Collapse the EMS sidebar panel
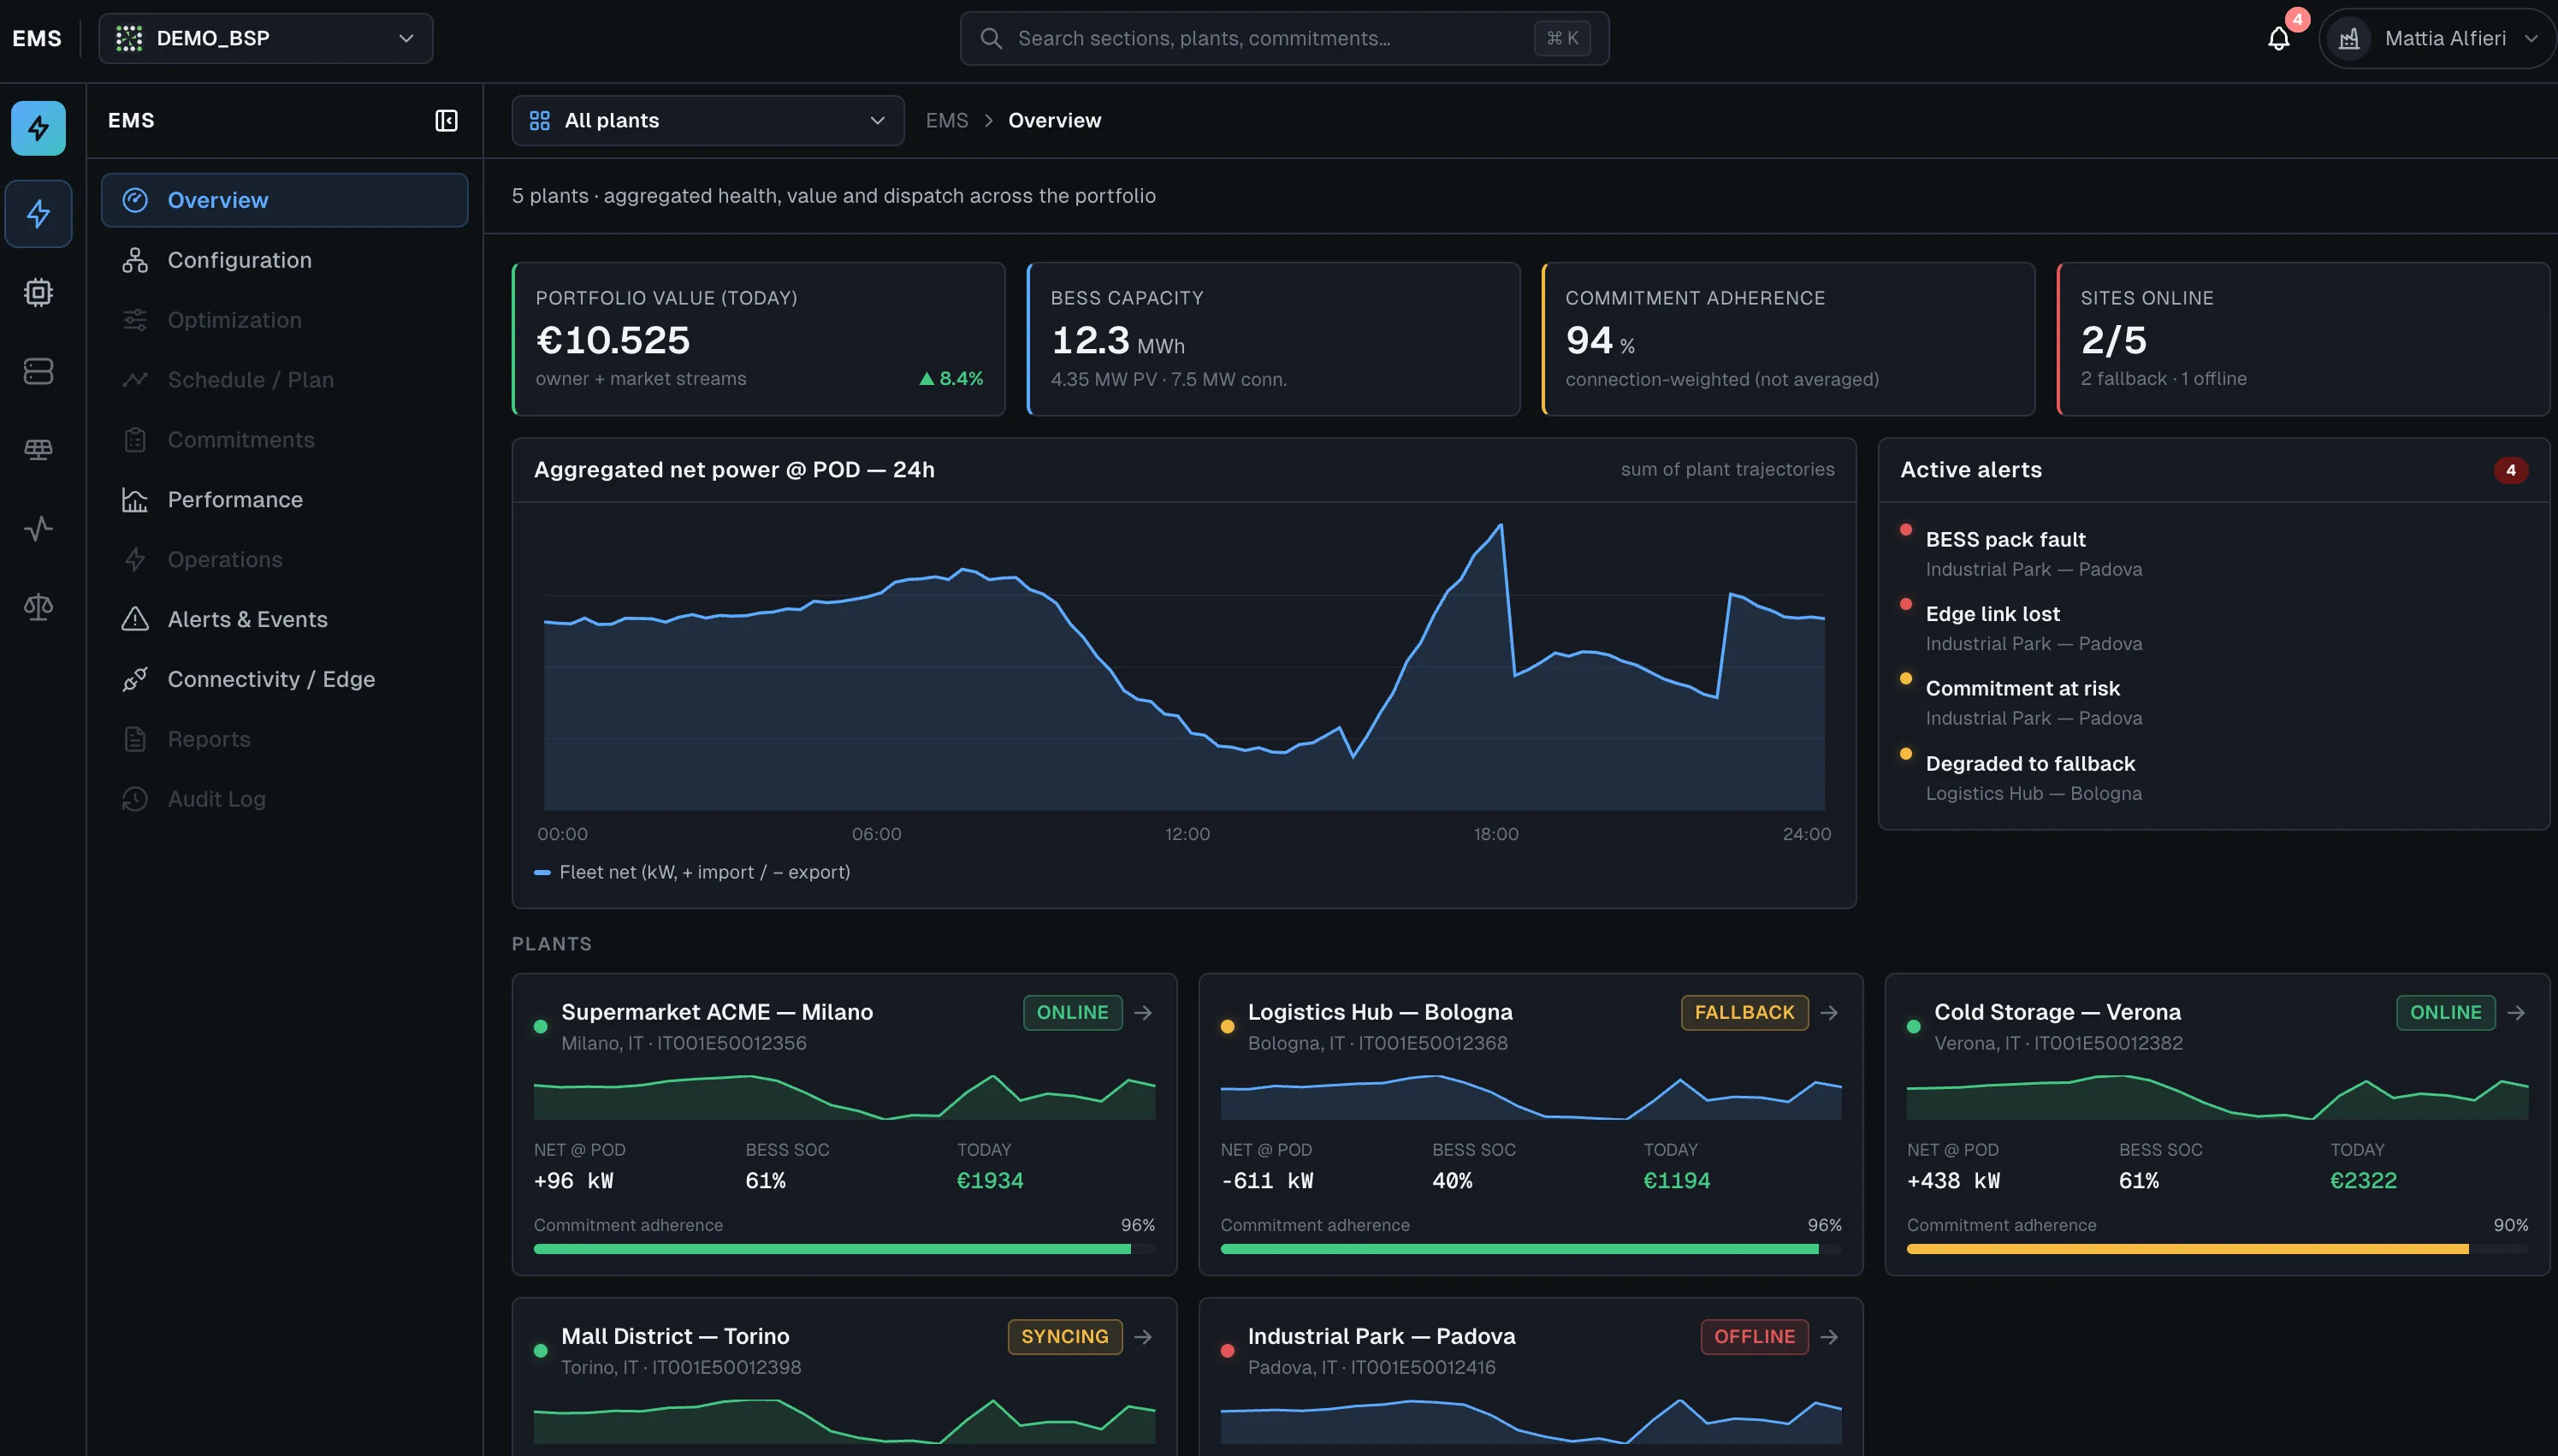 446,121
